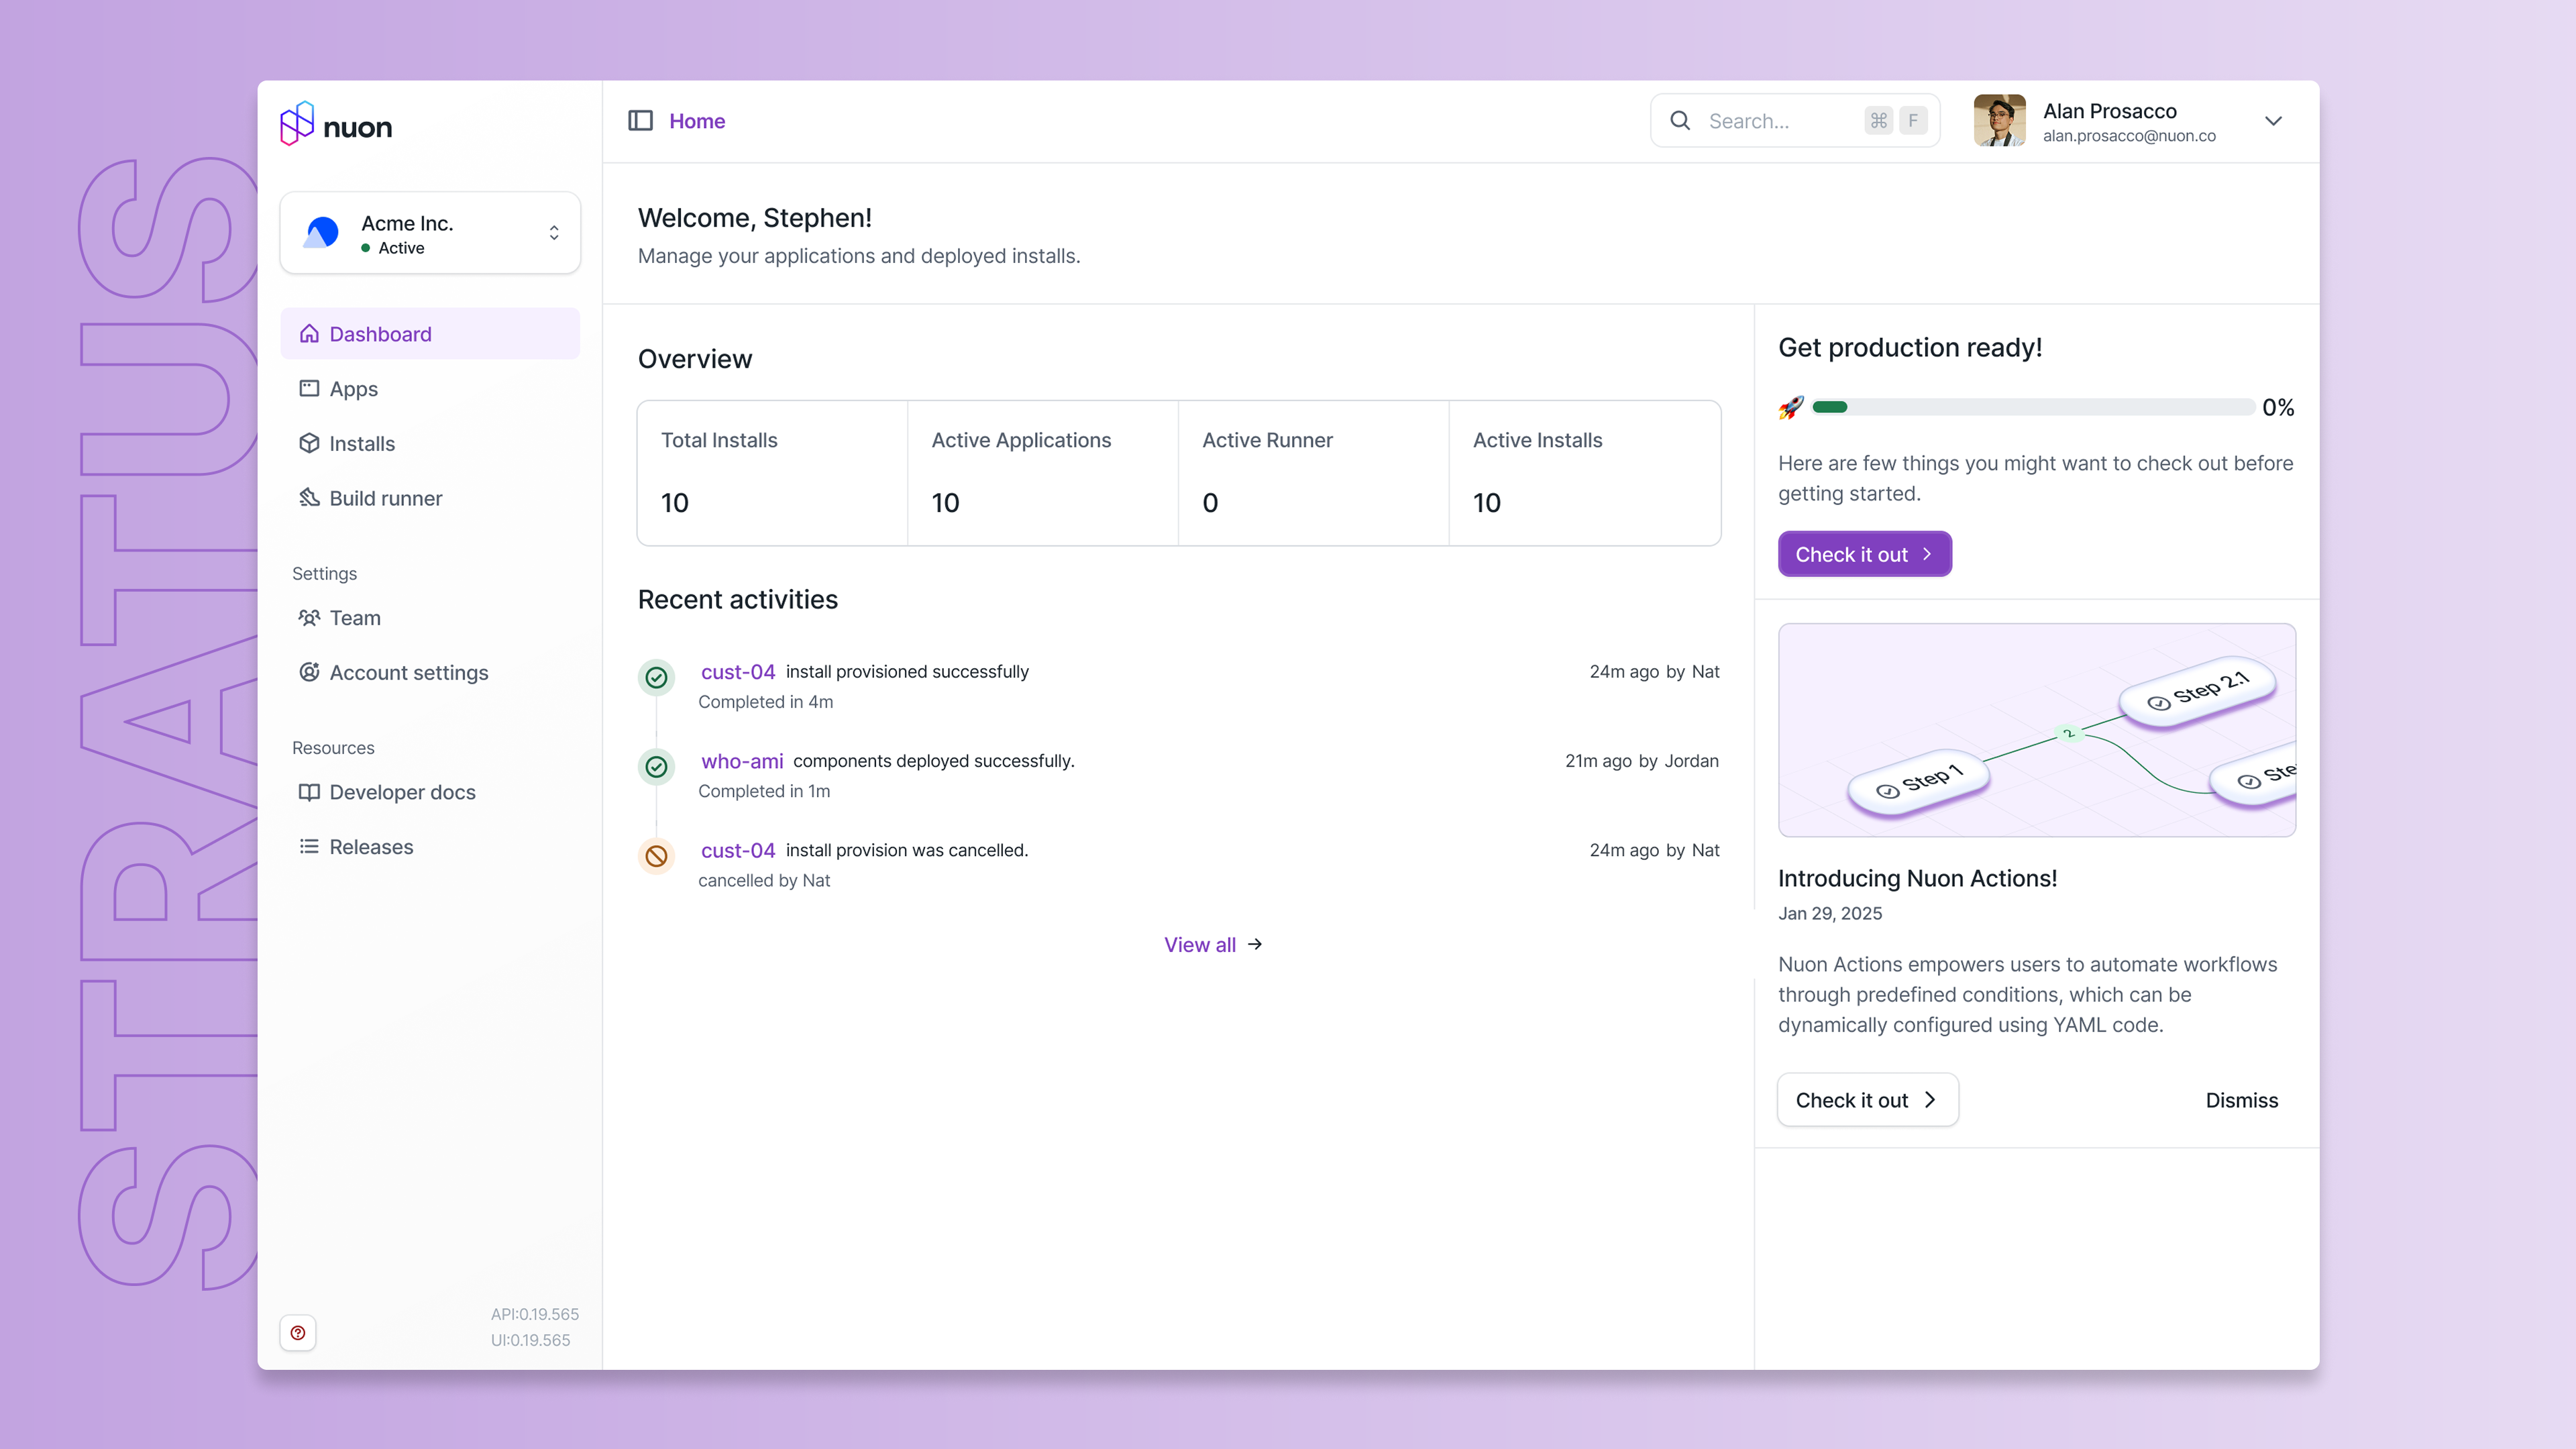Expand the user account menu chevron
This screenshot has height=1449, width=2576.
[x=2273, y=121]
